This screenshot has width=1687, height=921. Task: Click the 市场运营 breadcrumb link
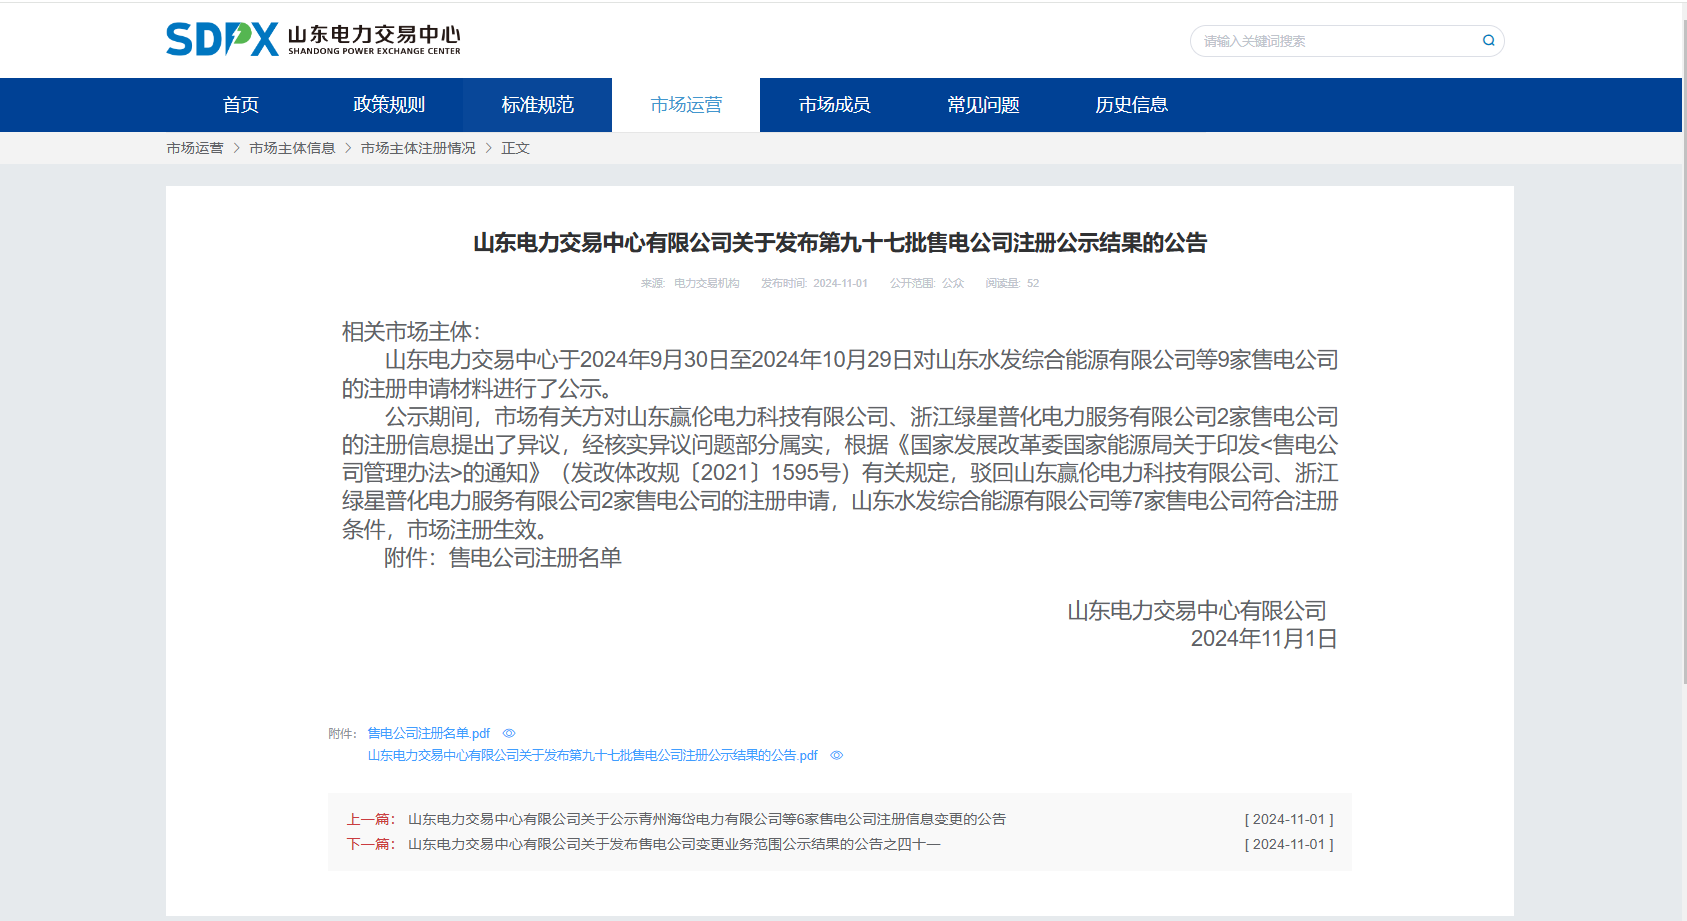[193, 147]
